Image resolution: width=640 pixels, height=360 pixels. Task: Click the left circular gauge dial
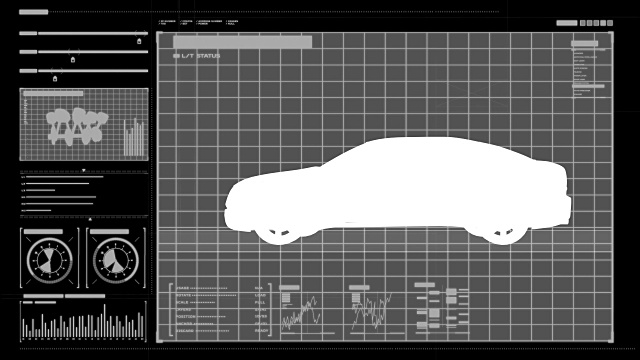pos(49,261)
